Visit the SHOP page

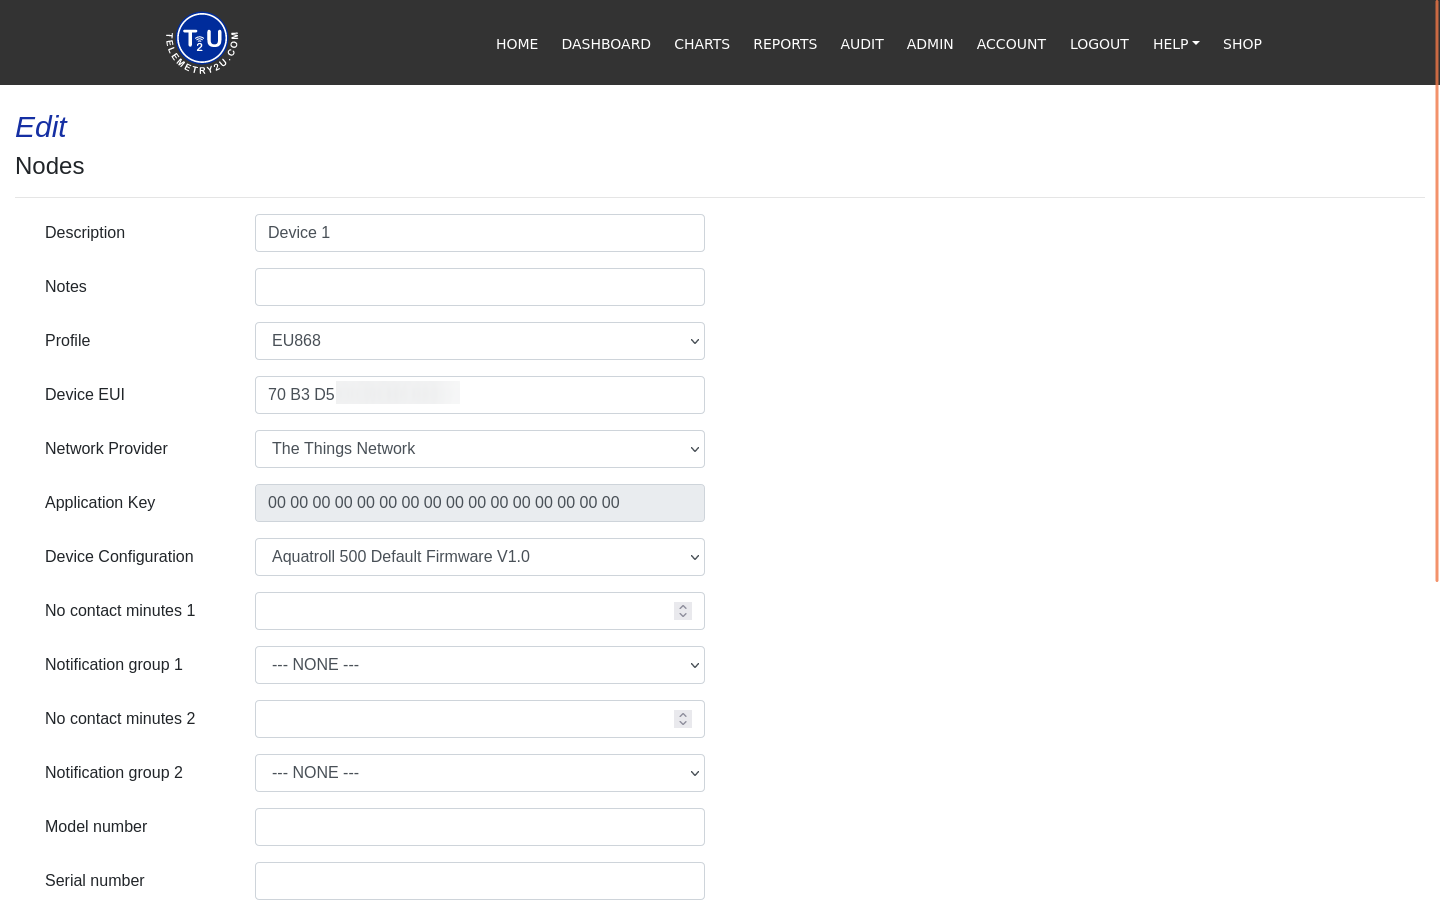1243,44
